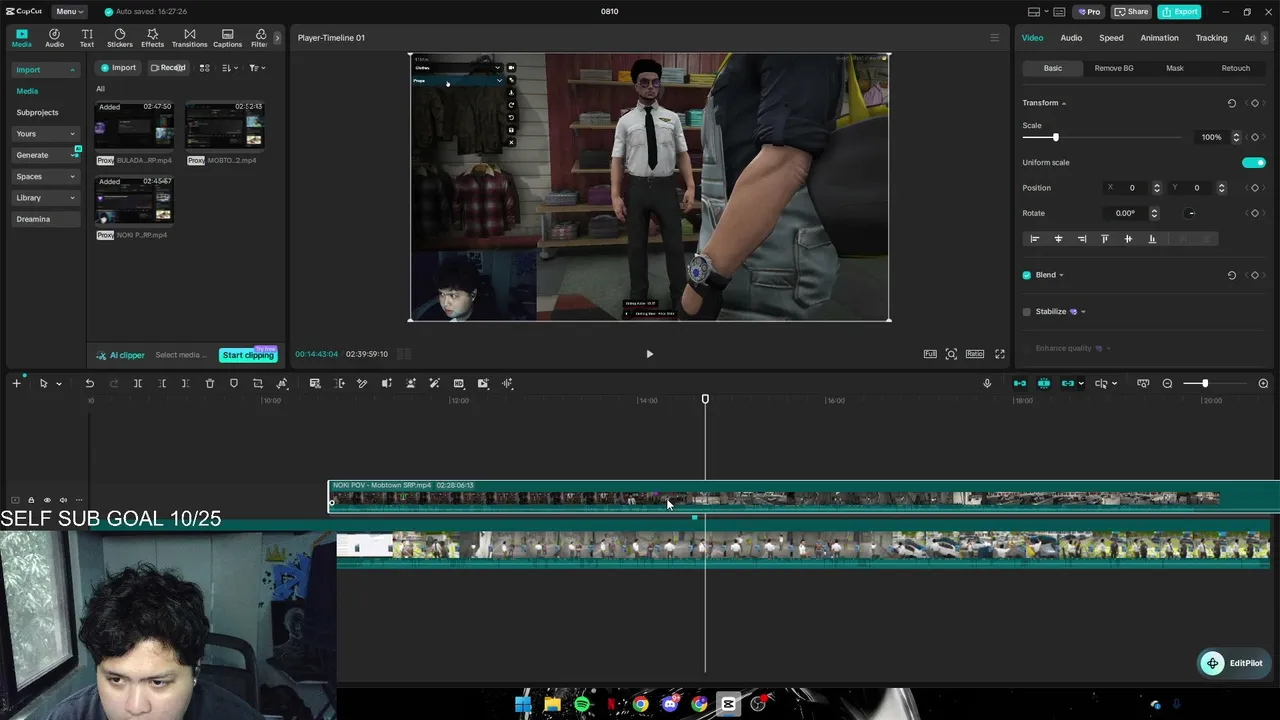The width and height of the screenshot is (1280, 720).
Task: Collapse the Import section
Action: coord(45,70)
